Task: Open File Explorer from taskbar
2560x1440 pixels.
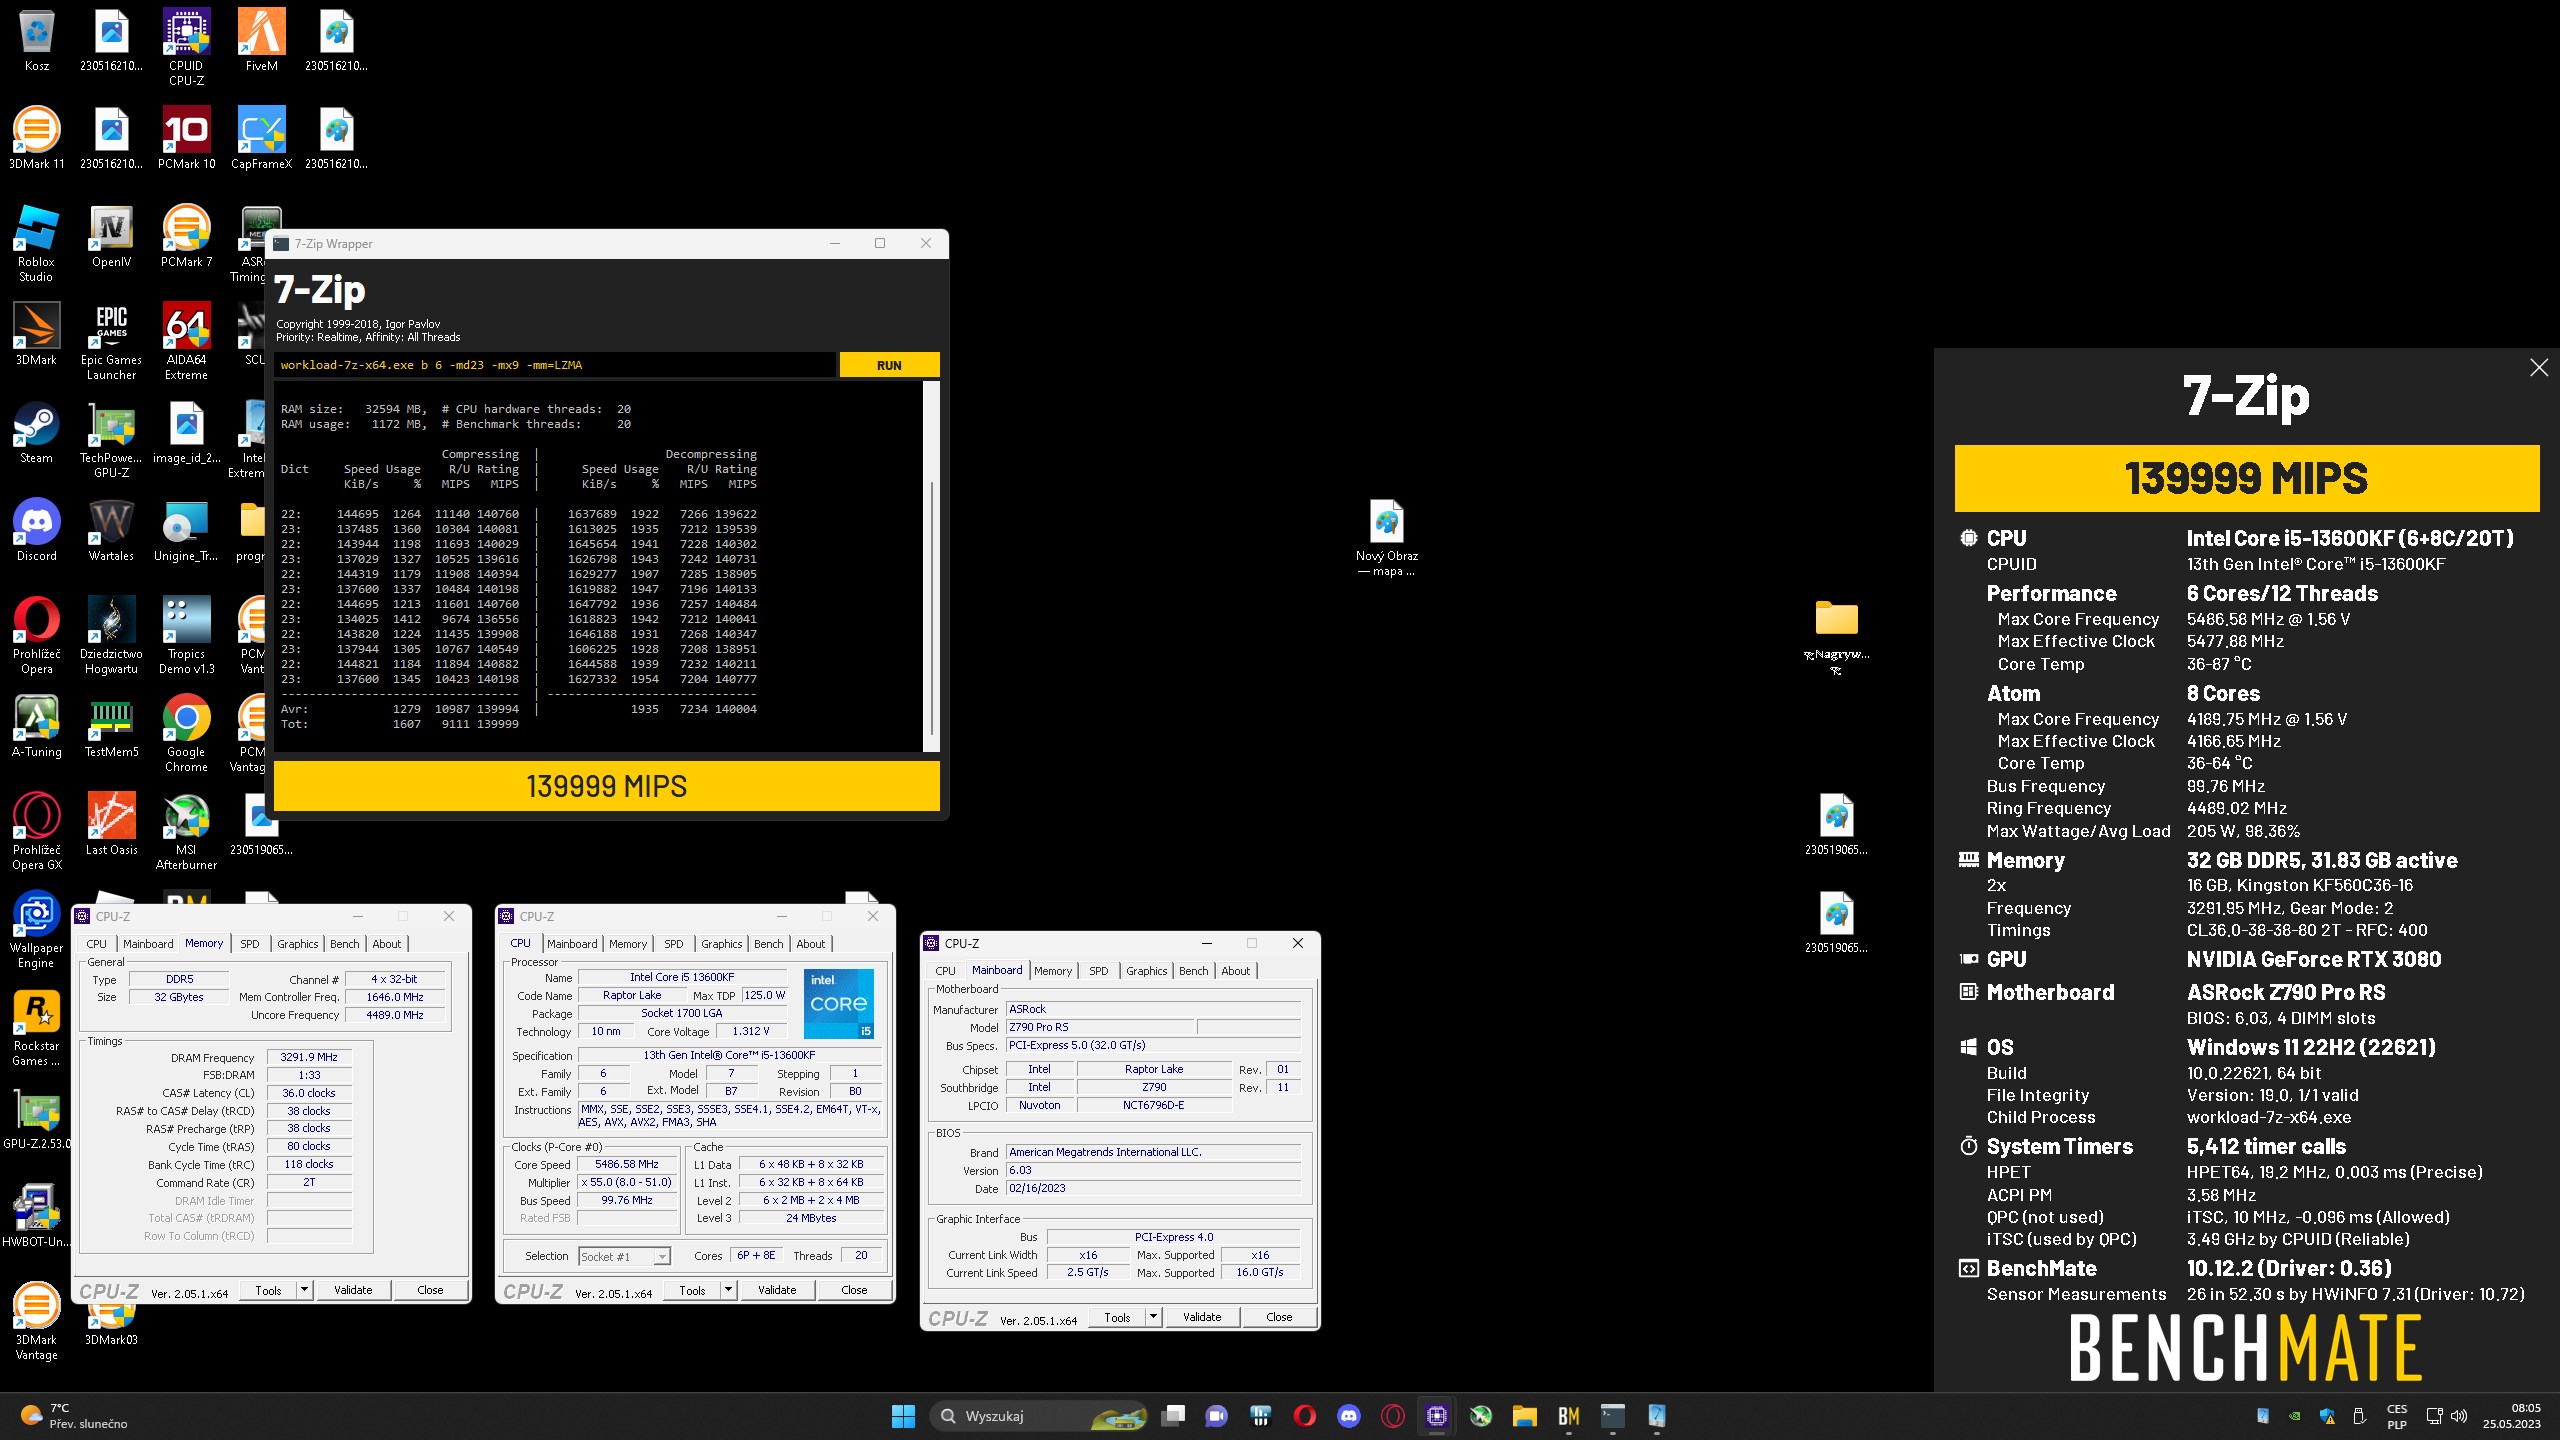Action: [1524, 1416]
